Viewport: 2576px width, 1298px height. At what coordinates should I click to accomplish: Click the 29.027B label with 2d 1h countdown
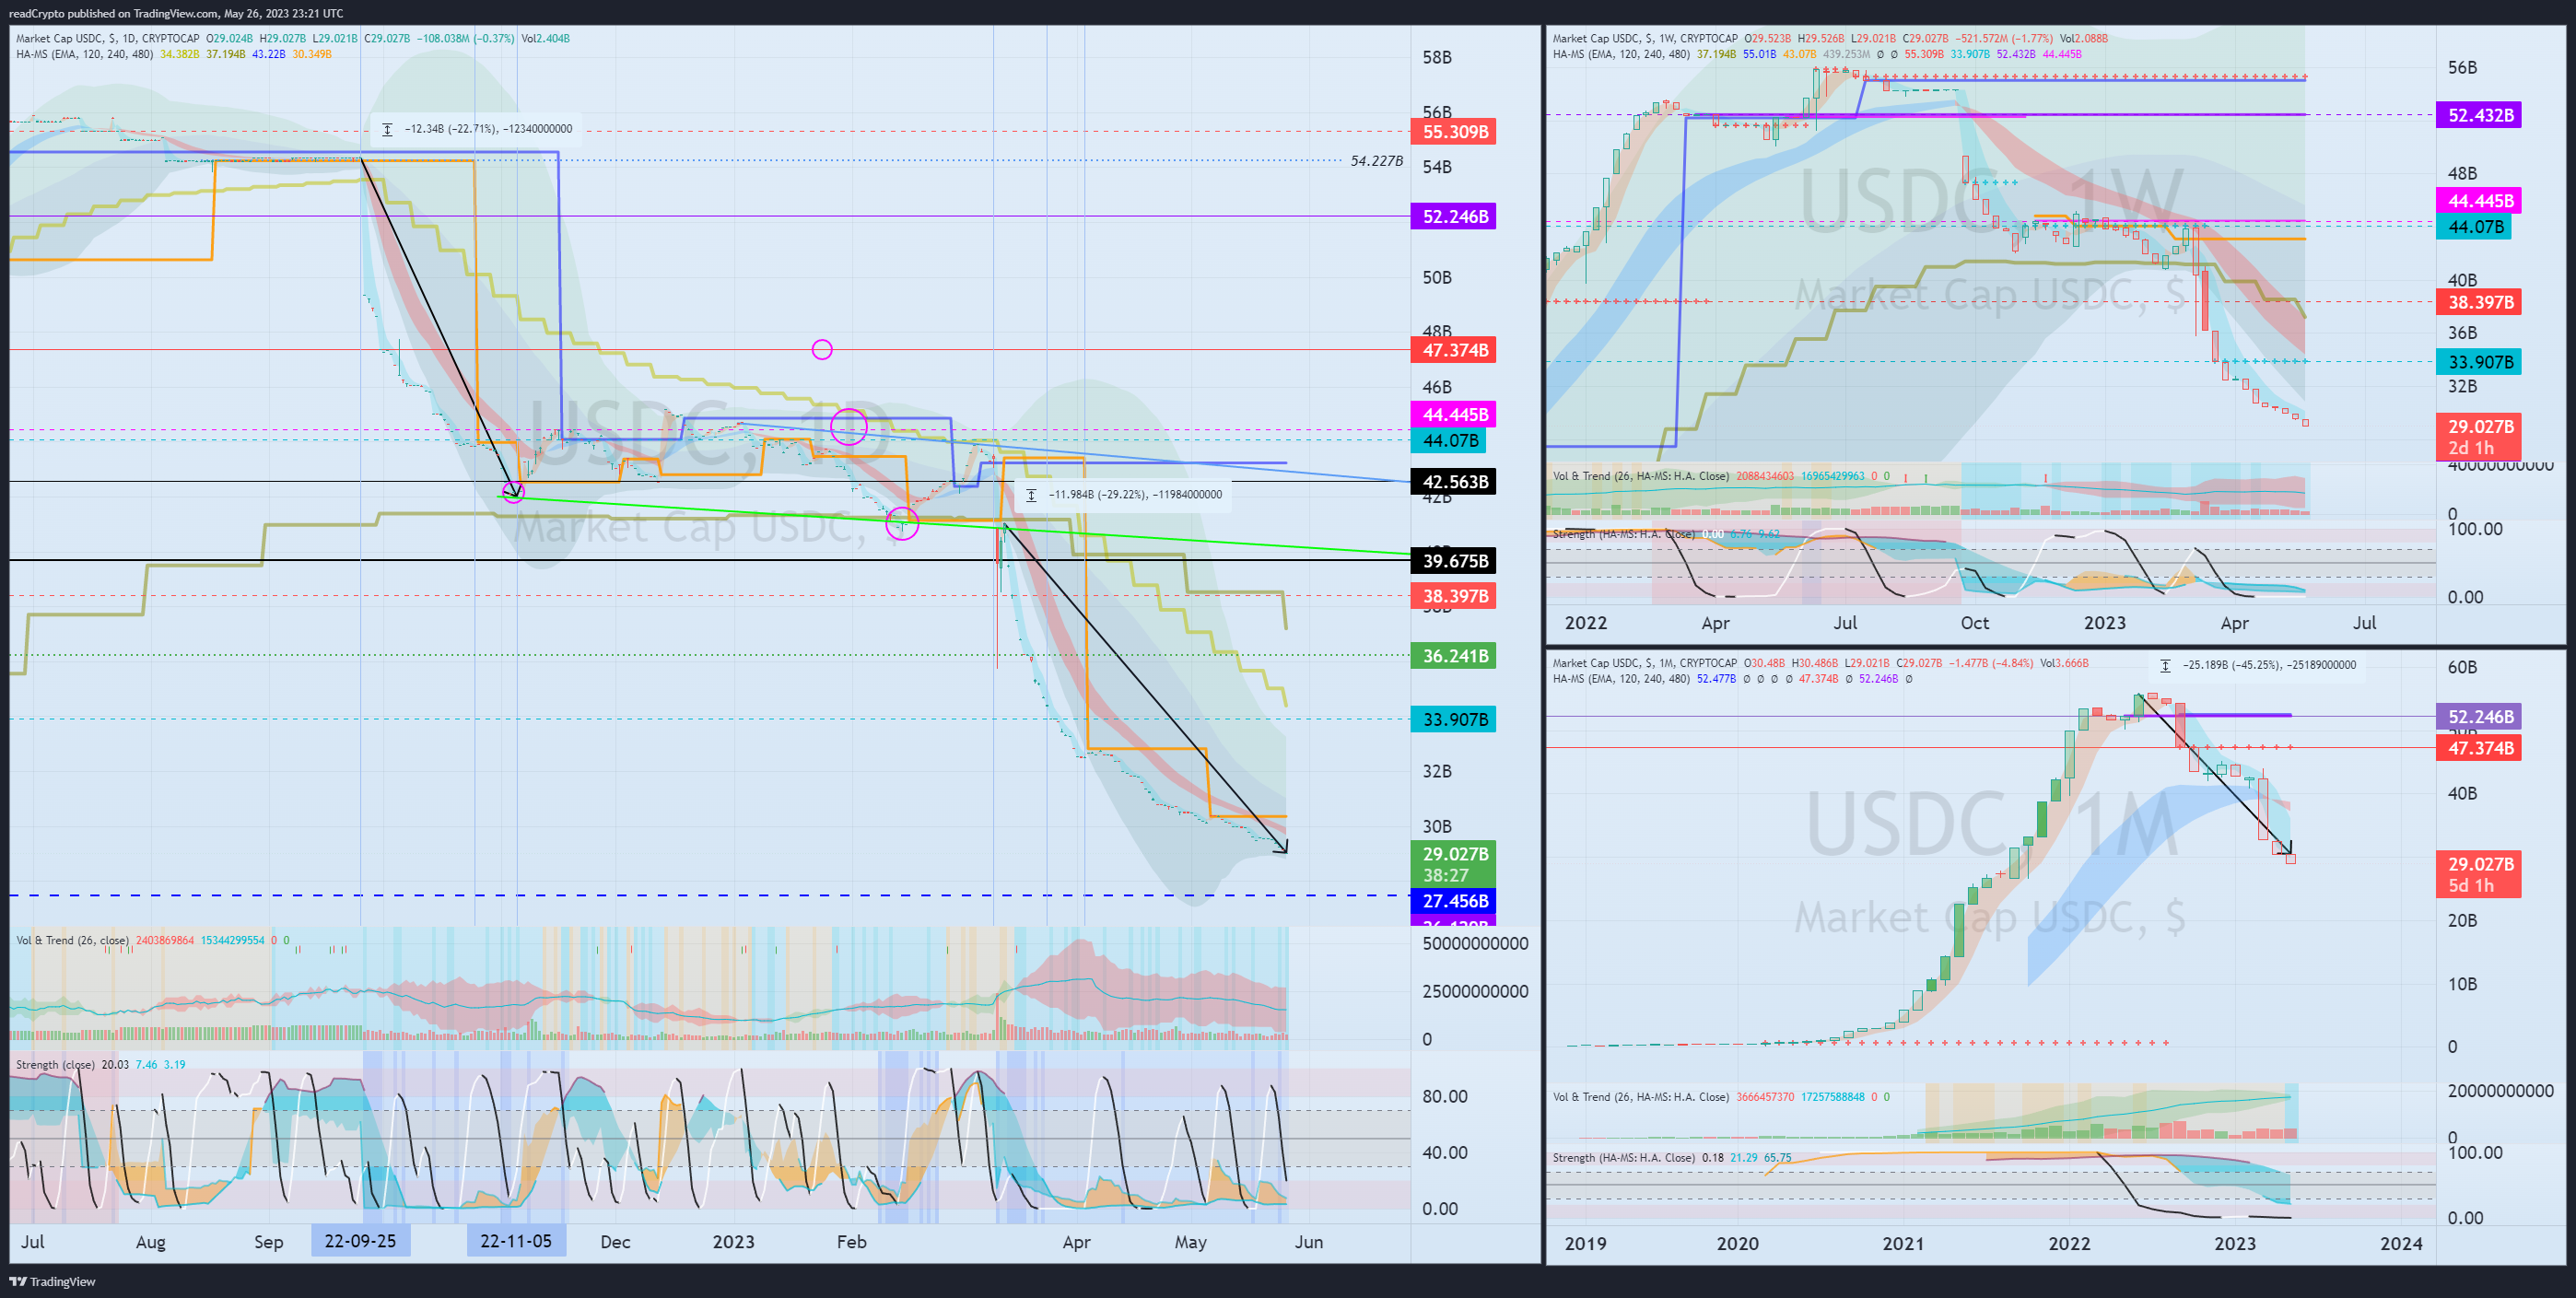click(x=2479, y=437)
